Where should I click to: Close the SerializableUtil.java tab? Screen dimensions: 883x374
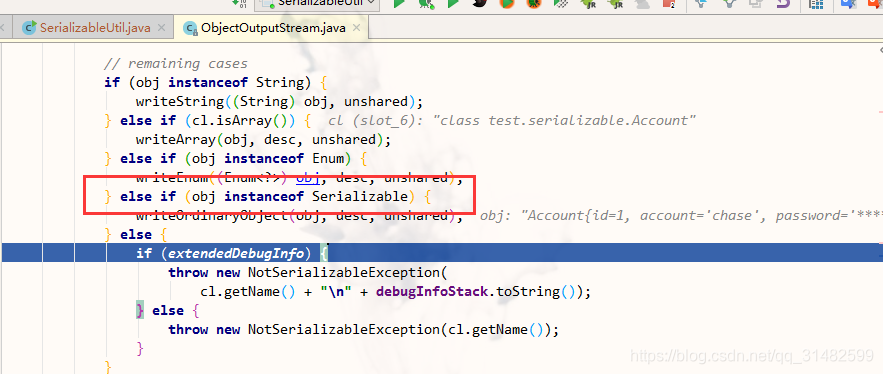tap(162, 28)
